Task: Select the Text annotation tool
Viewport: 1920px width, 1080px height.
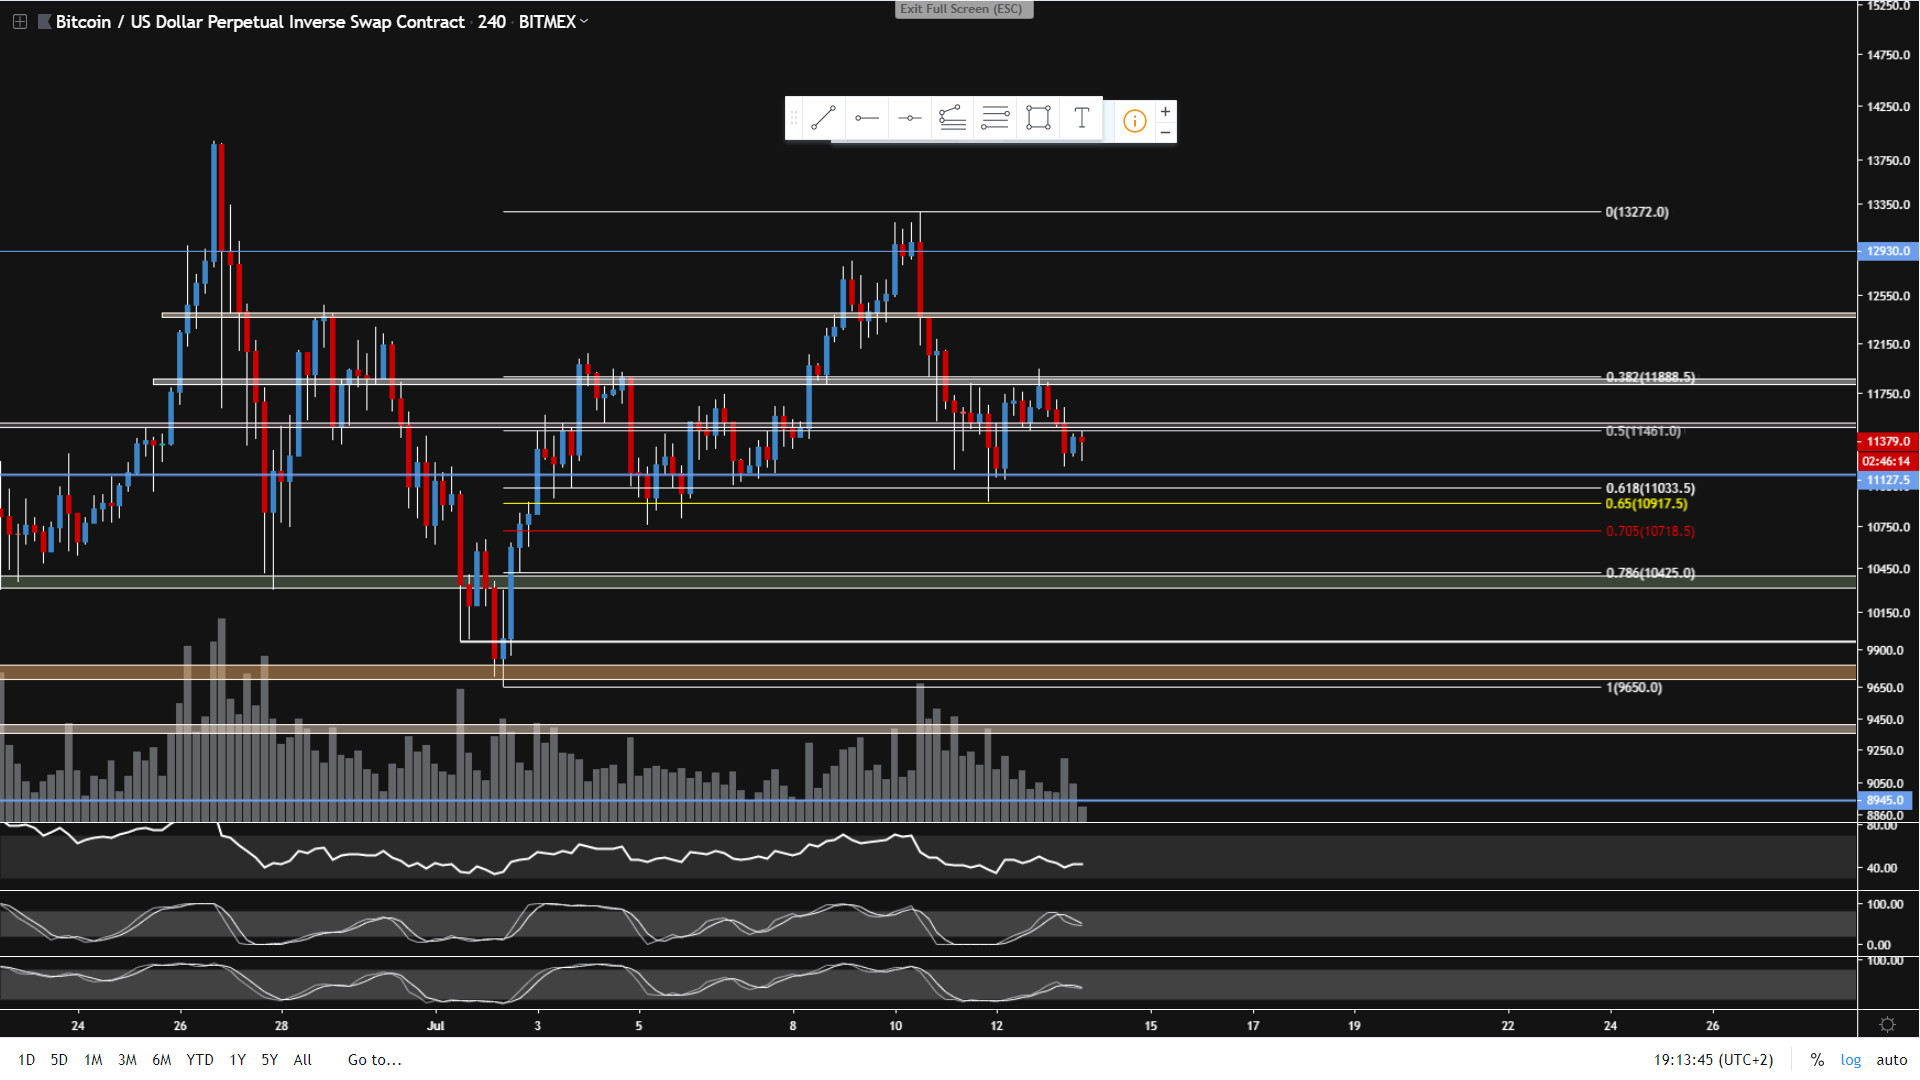Action: (1081, 119)
